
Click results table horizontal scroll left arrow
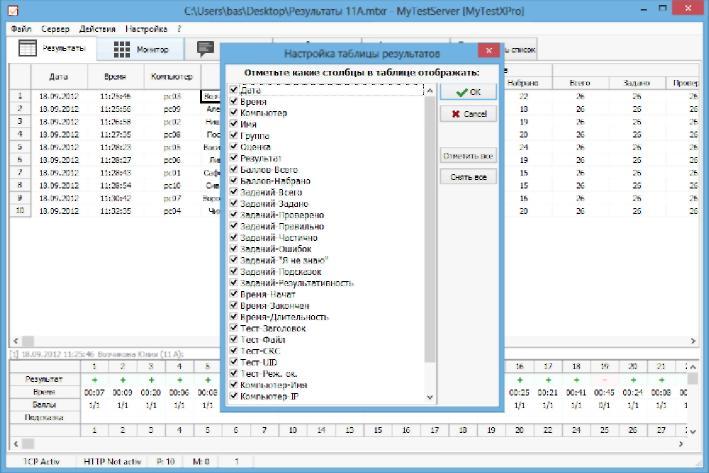point(16,341)
